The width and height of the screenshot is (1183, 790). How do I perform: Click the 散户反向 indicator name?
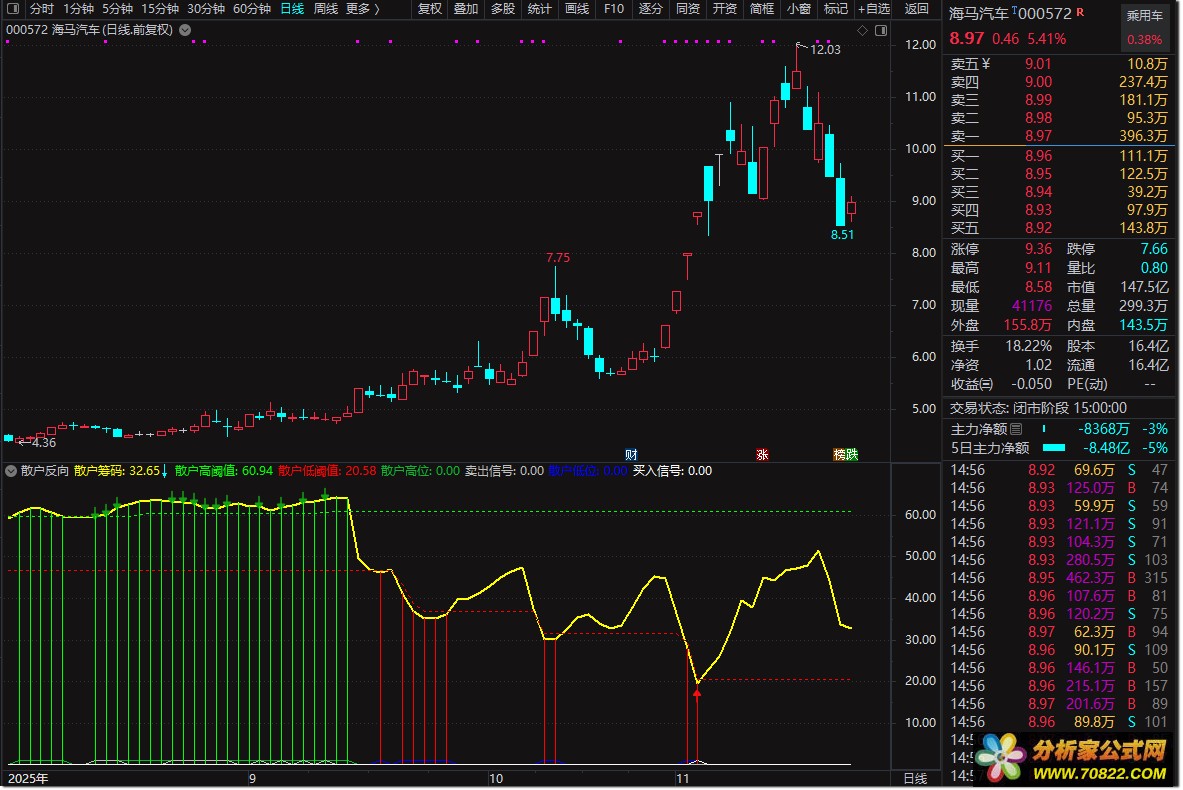[45, 471]
